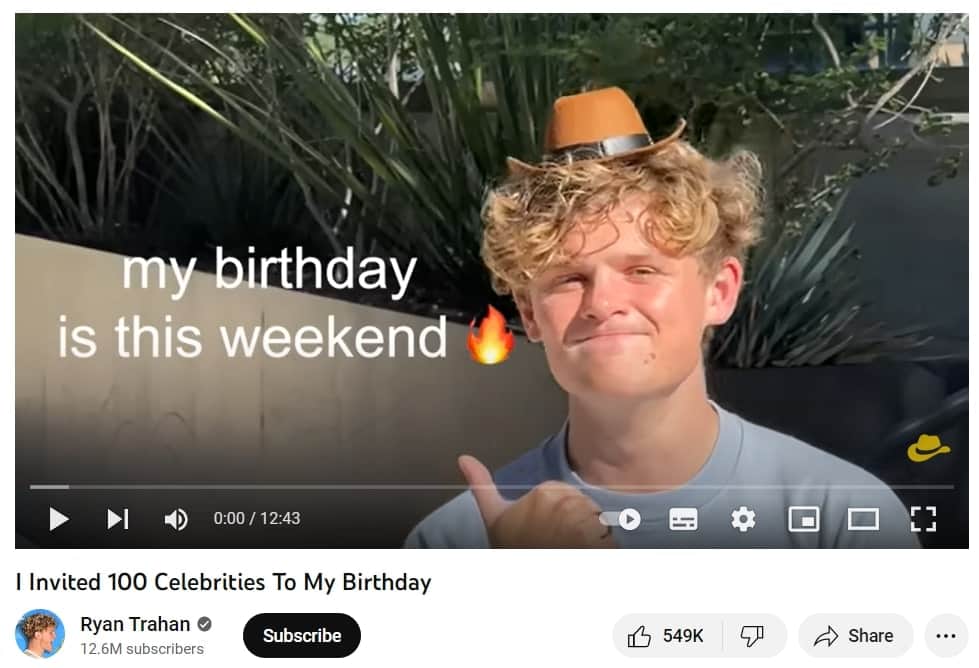Click the video title text
The width and height of the screenshot is (979, 668).
[224, 582]
